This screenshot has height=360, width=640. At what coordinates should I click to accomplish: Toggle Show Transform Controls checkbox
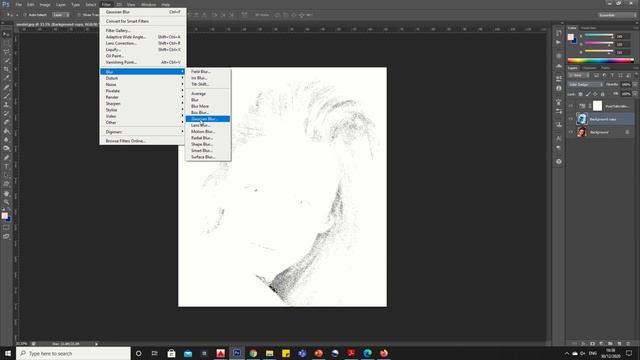79,15
